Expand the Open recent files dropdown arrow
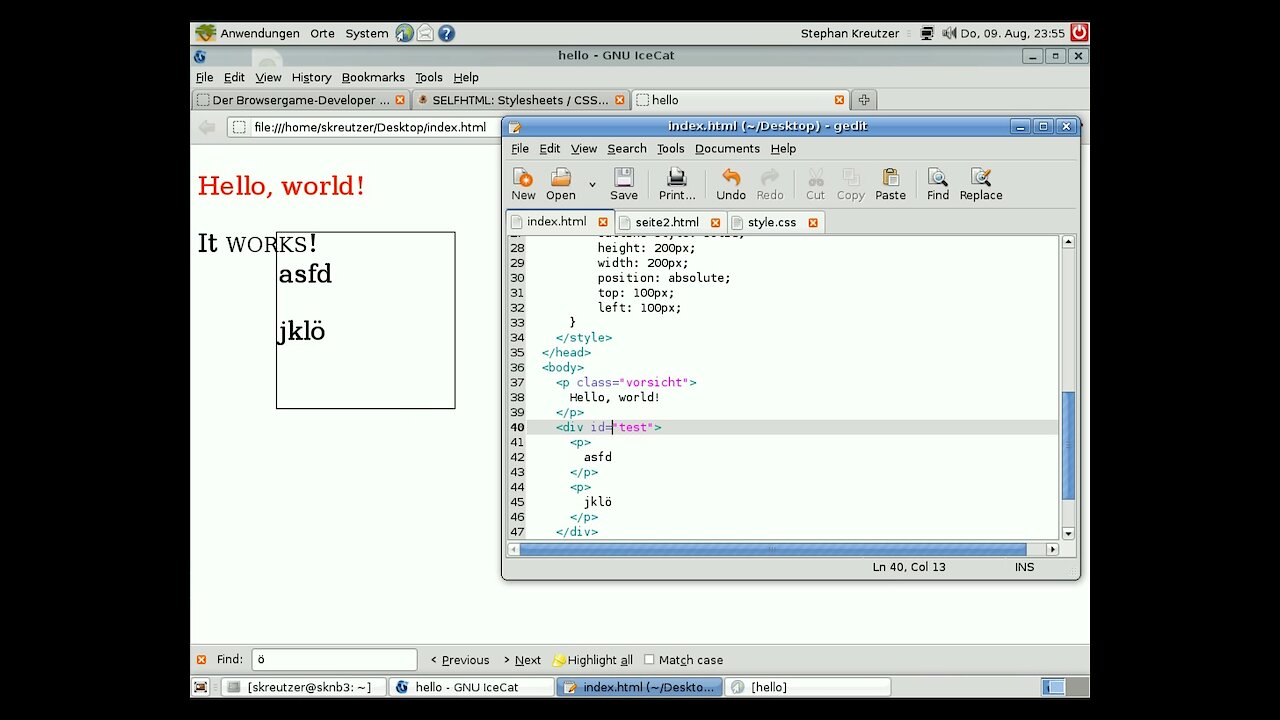Screen dimensions: 1280x720 (592, 184)
